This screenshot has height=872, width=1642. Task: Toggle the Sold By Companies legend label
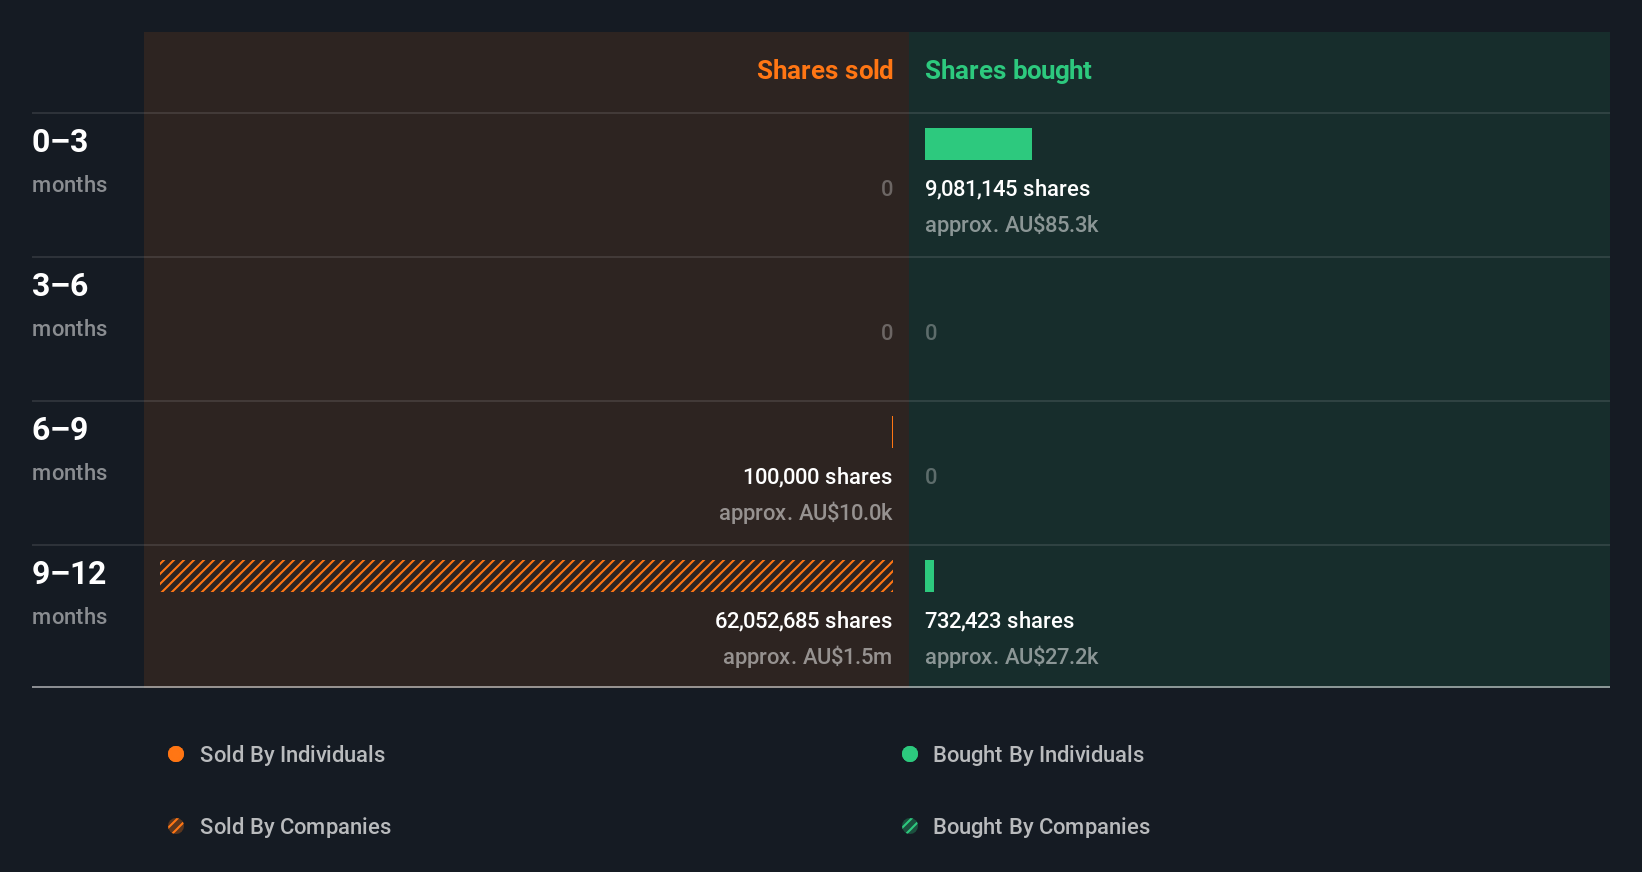tap(295, 826)
